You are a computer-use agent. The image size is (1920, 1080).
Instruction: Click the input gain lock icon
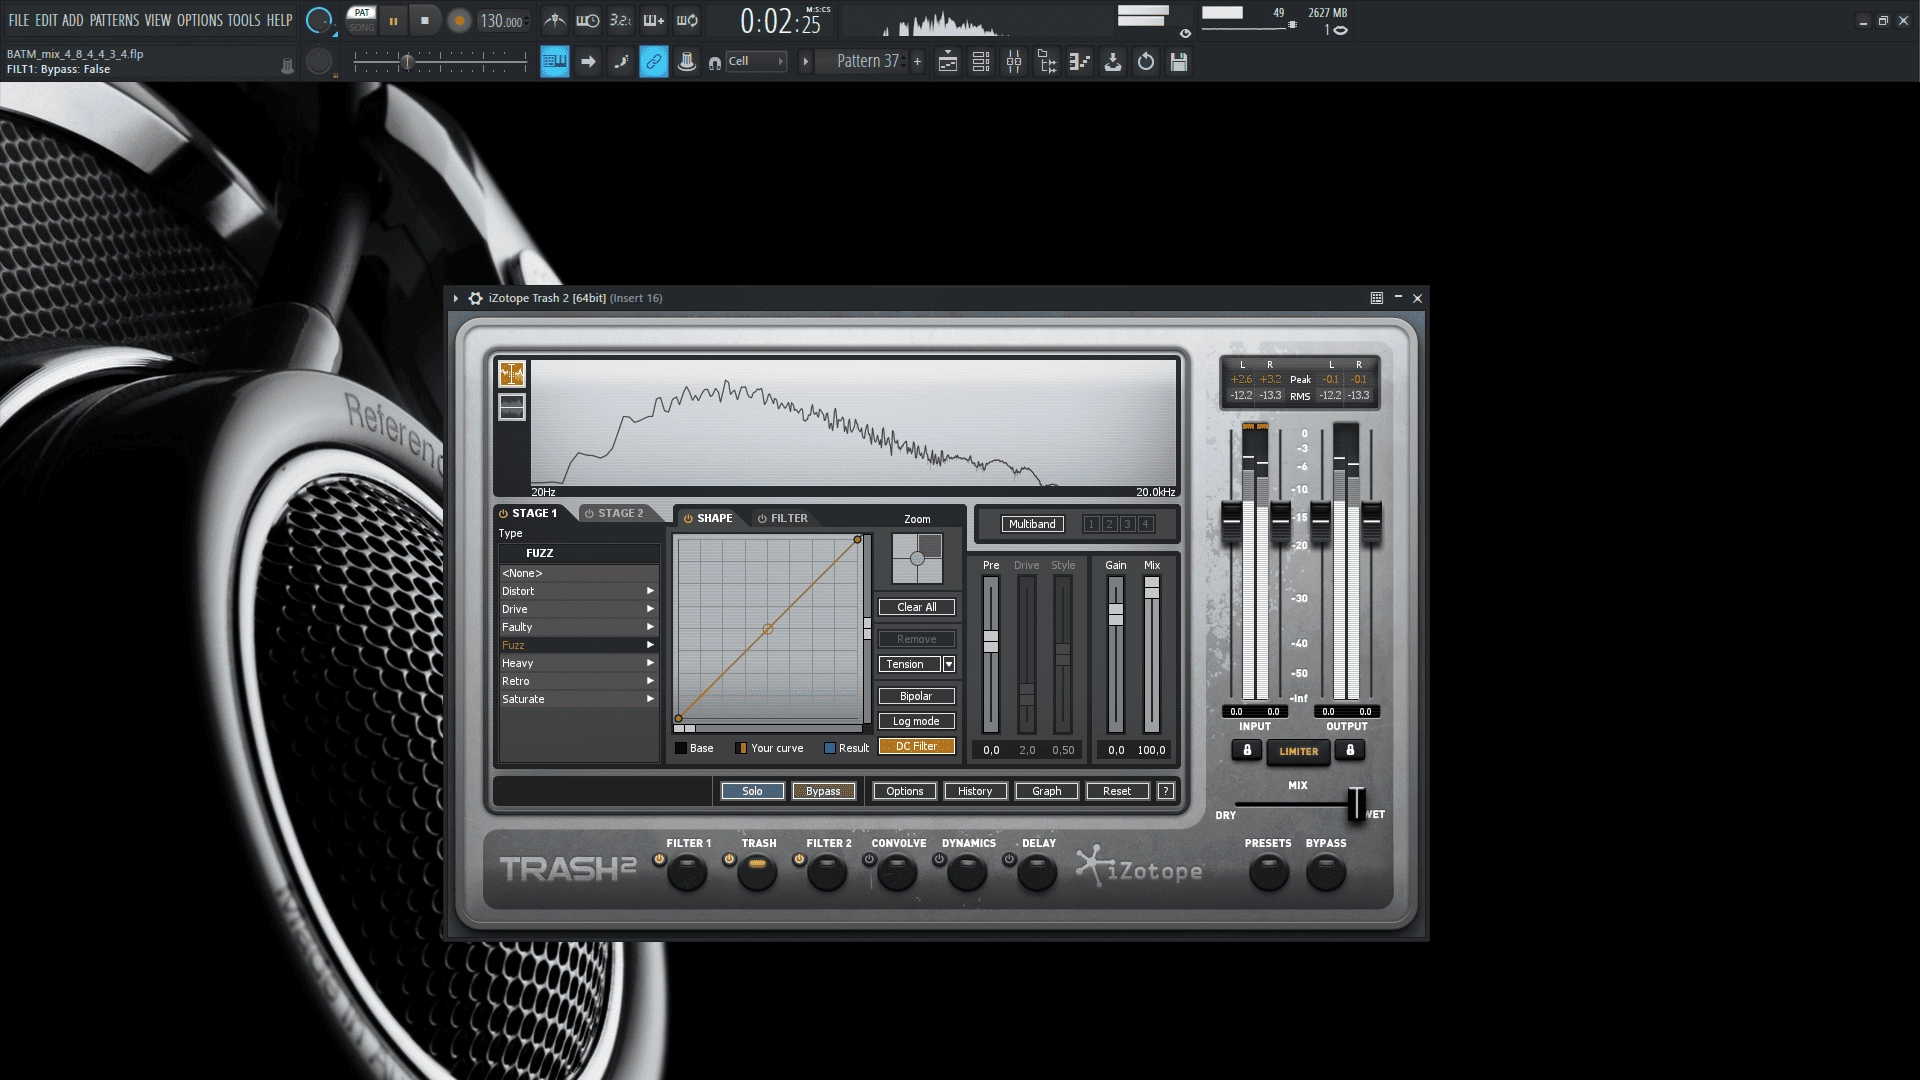(x=1246, y=750)
